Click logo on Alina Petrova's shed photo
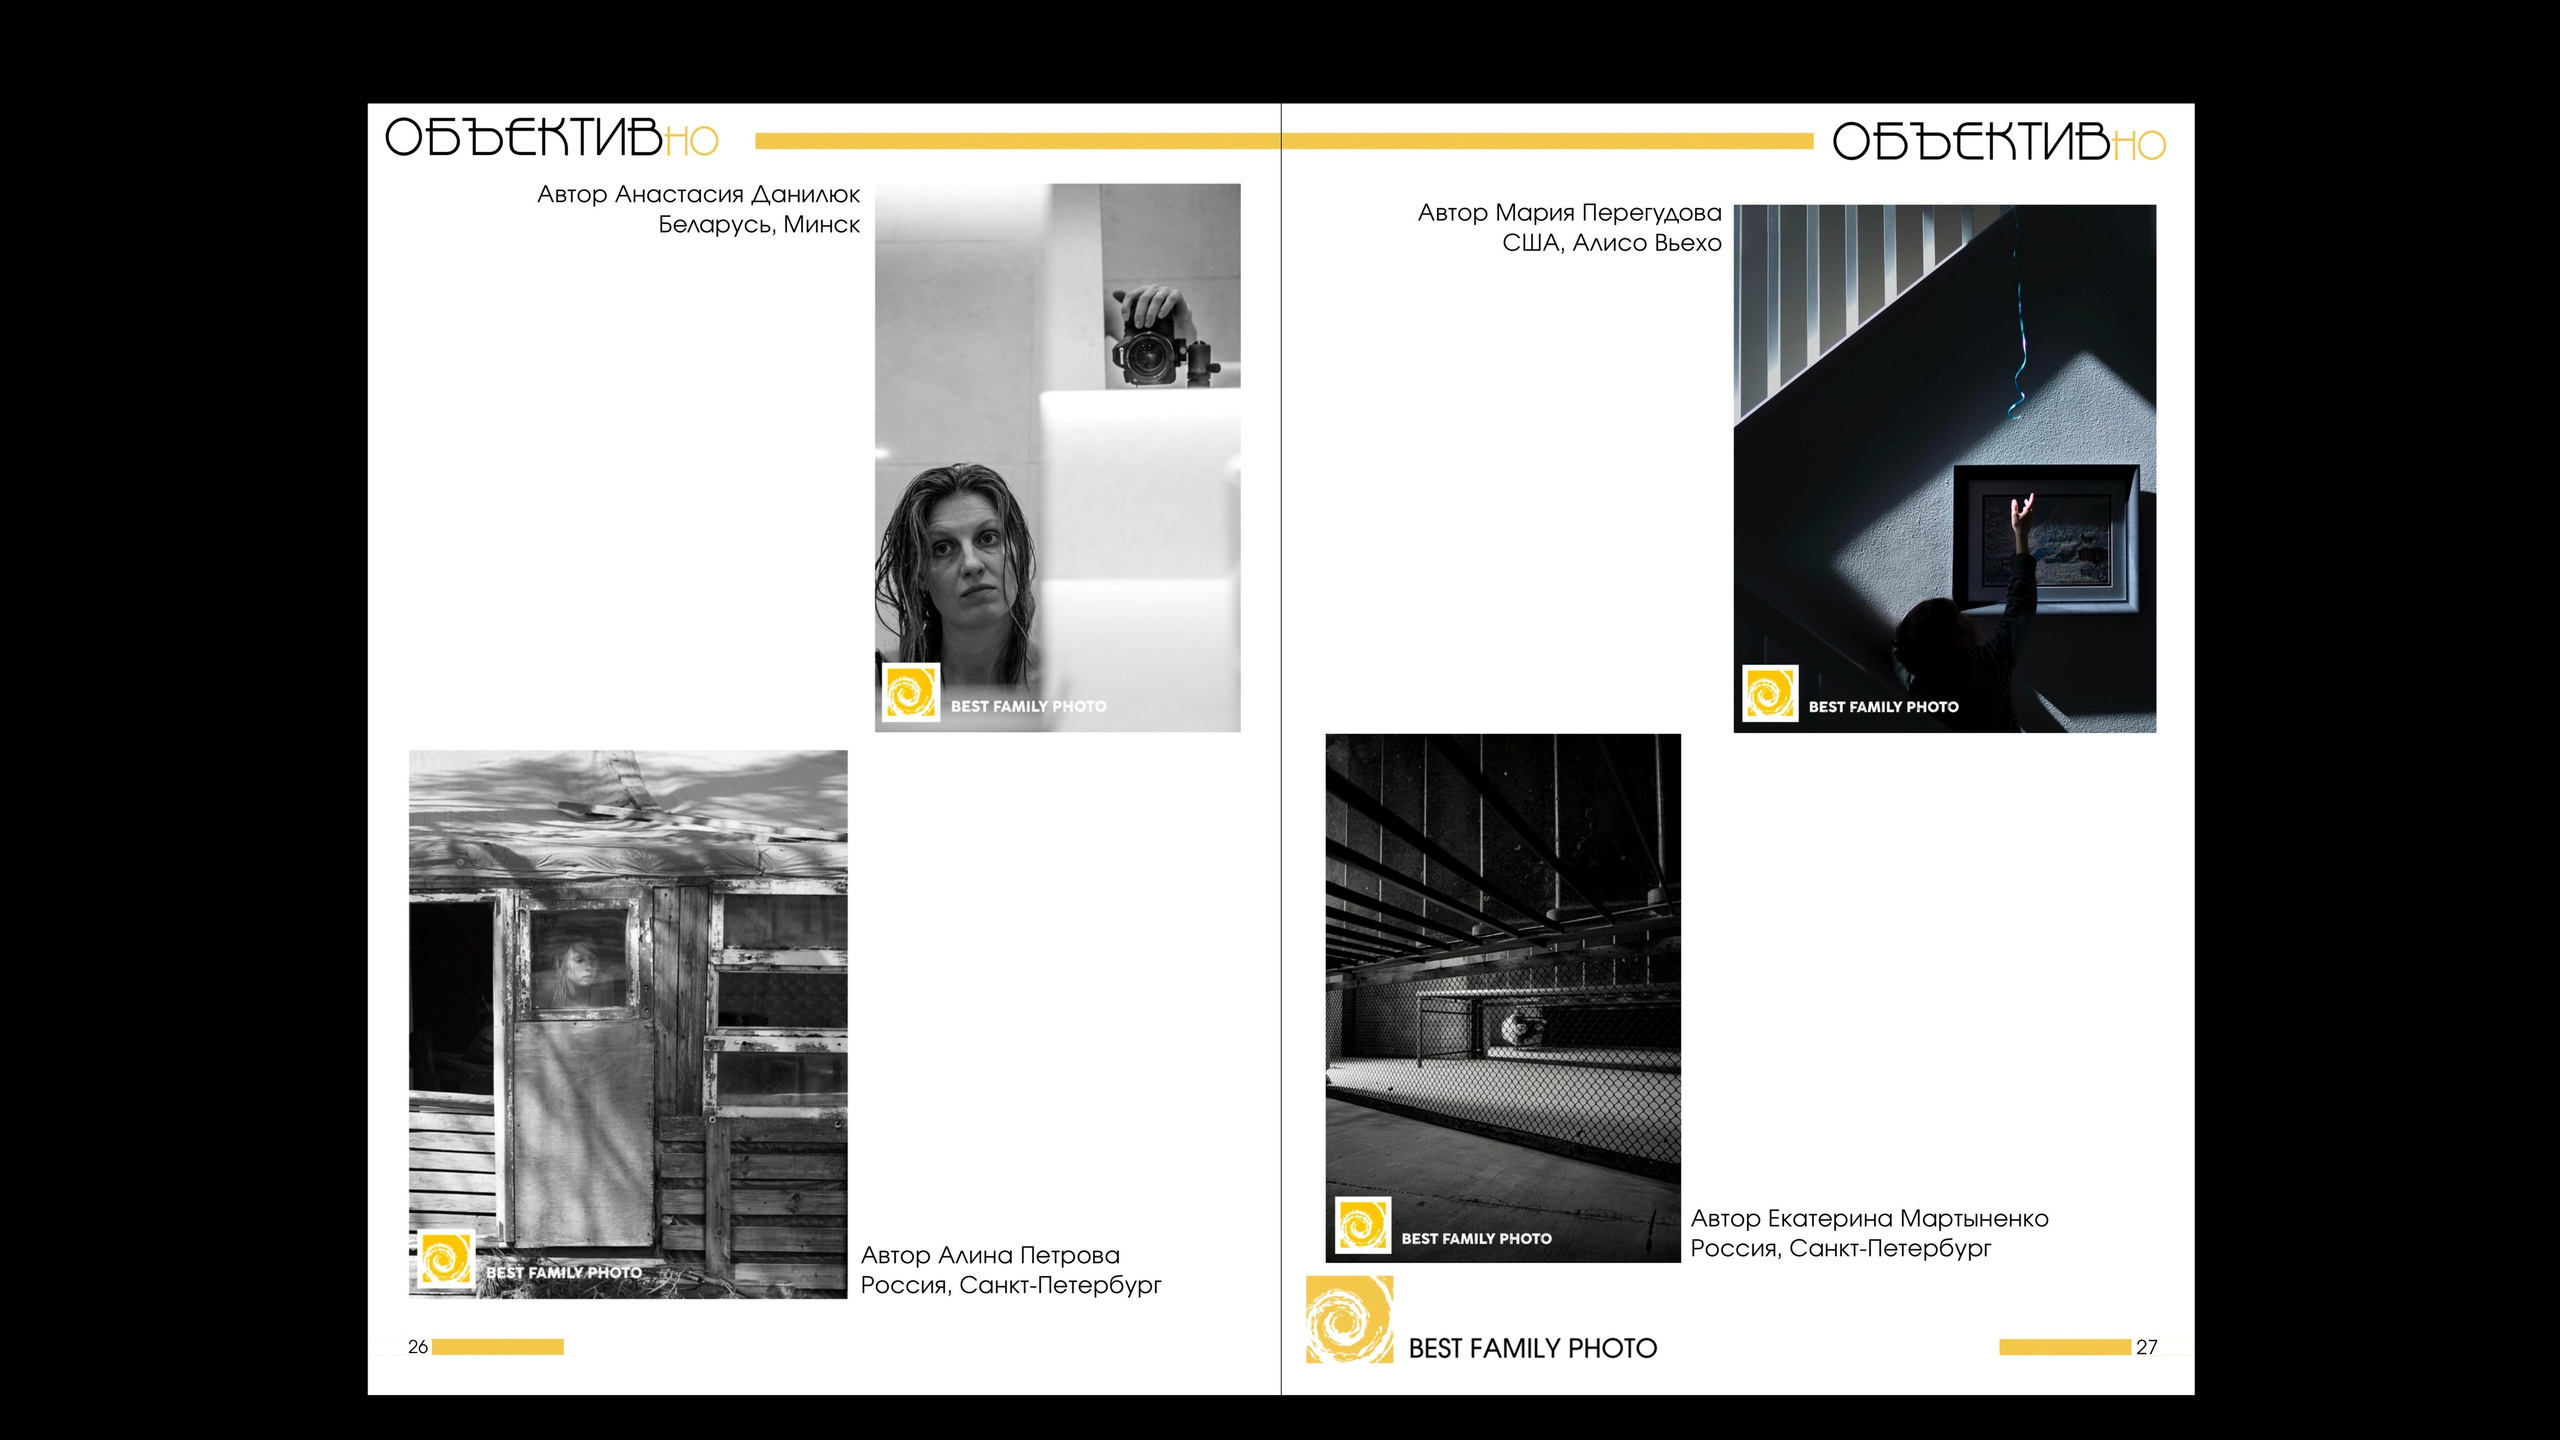 [445, 1259]
